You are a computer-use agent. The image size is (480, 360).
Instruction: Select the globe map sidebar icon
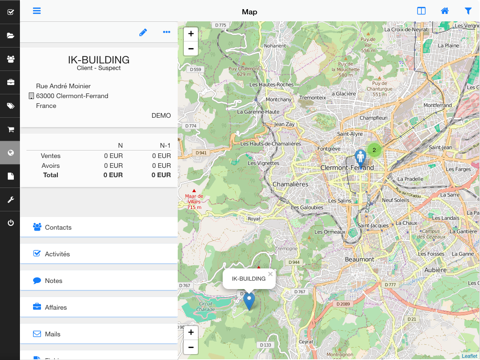[11, 153]
